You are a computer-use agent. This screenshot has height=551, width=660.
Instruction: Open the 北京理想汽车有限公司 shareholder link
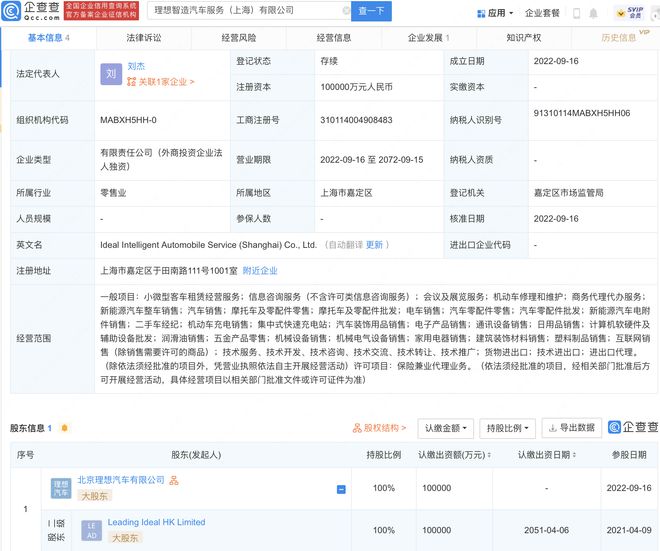pyautogui.click(x=121, y=480)
